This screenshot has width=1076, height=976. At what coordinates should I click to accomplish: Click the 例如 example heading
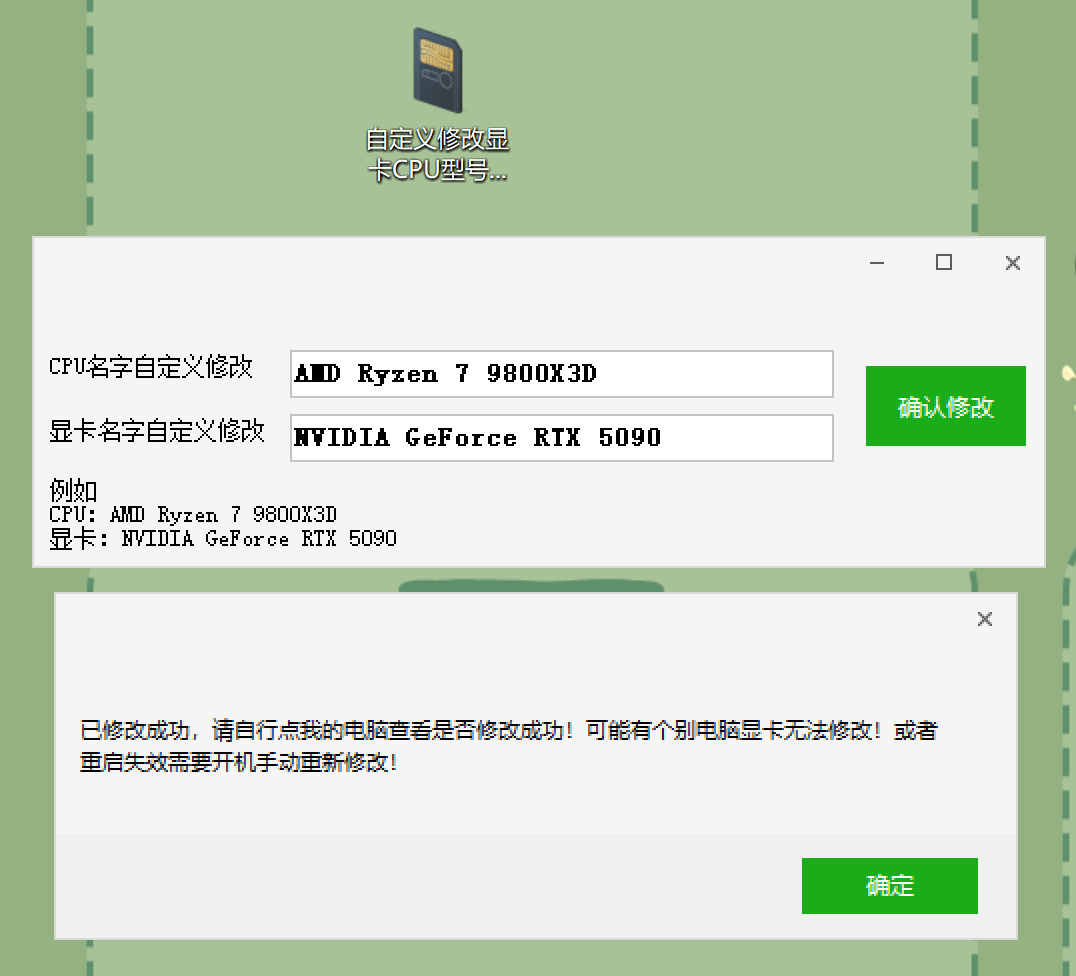(67, 491)
